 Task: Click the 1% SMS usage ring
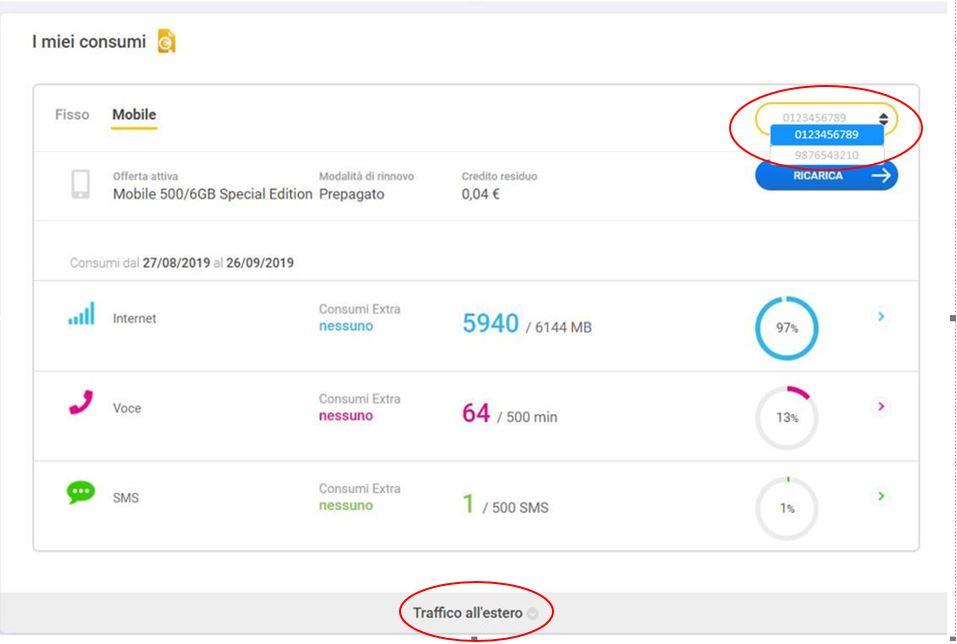(787, 508)
